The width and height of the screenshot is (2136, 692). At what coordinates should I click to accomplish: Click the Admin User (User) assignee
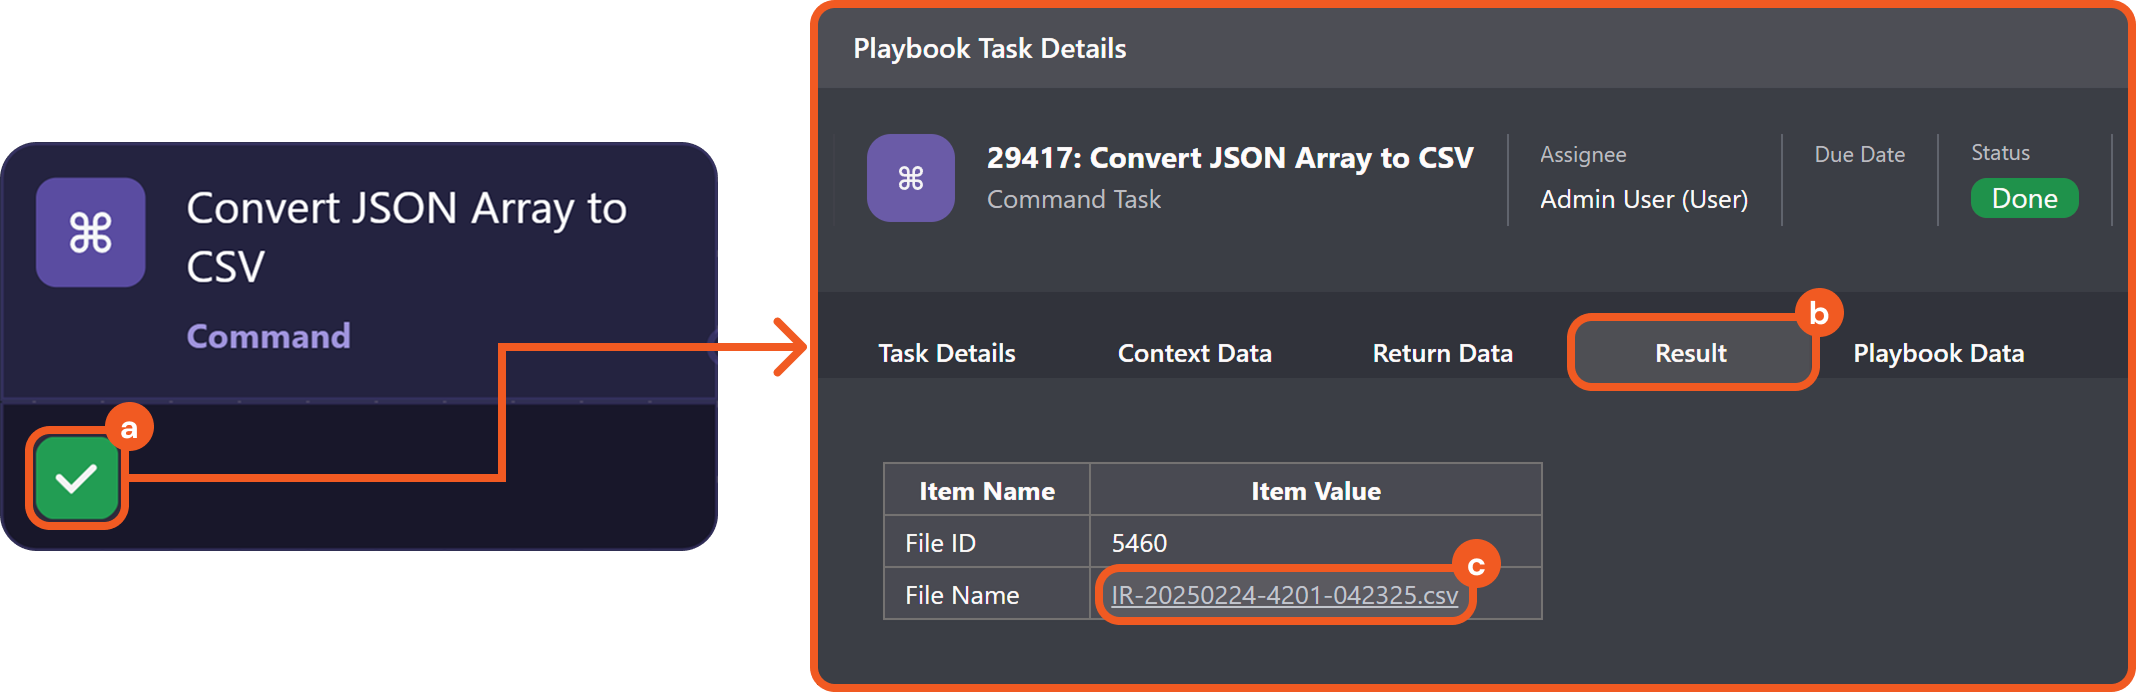point(1643,199)
